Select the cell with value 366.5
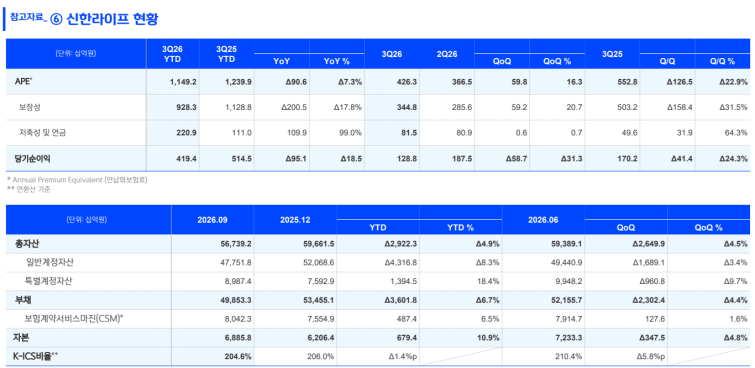755x368 pixels. click(462, 82)
